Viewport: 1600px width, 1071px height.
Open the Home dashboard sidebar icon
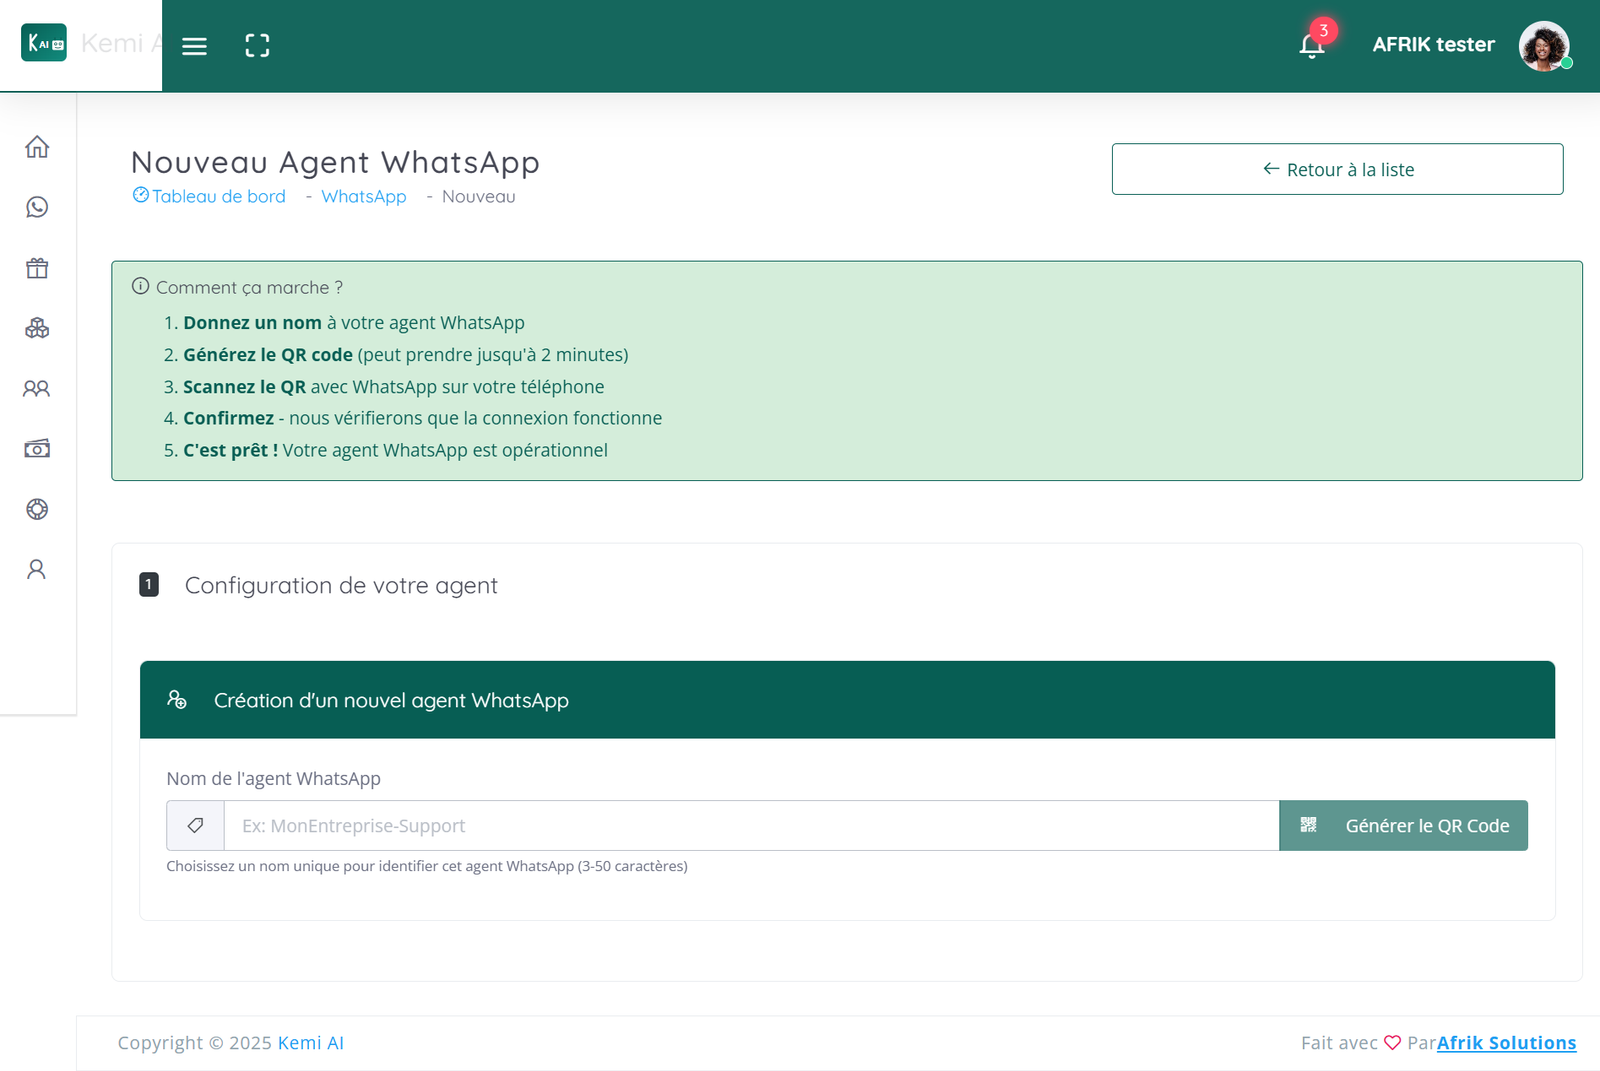pyautogui.click(x=37, y=147)
